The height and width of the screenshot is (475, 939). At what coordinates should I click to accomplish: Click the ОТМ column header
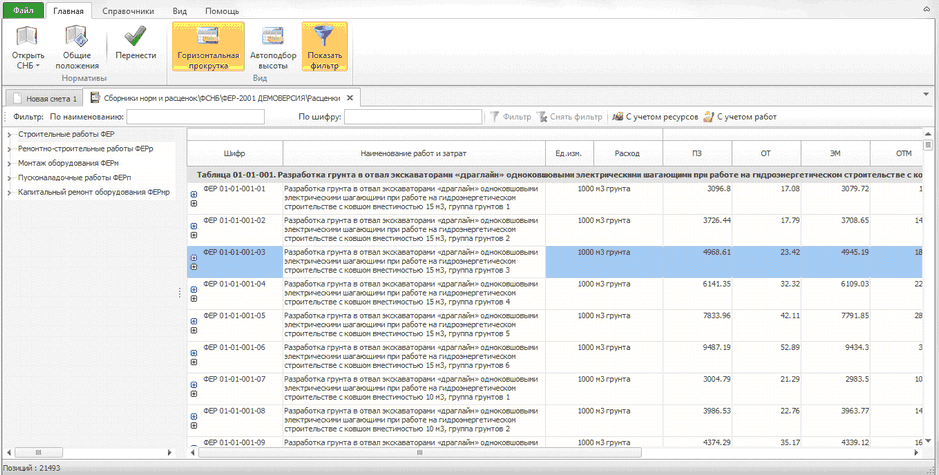(896, 153)
